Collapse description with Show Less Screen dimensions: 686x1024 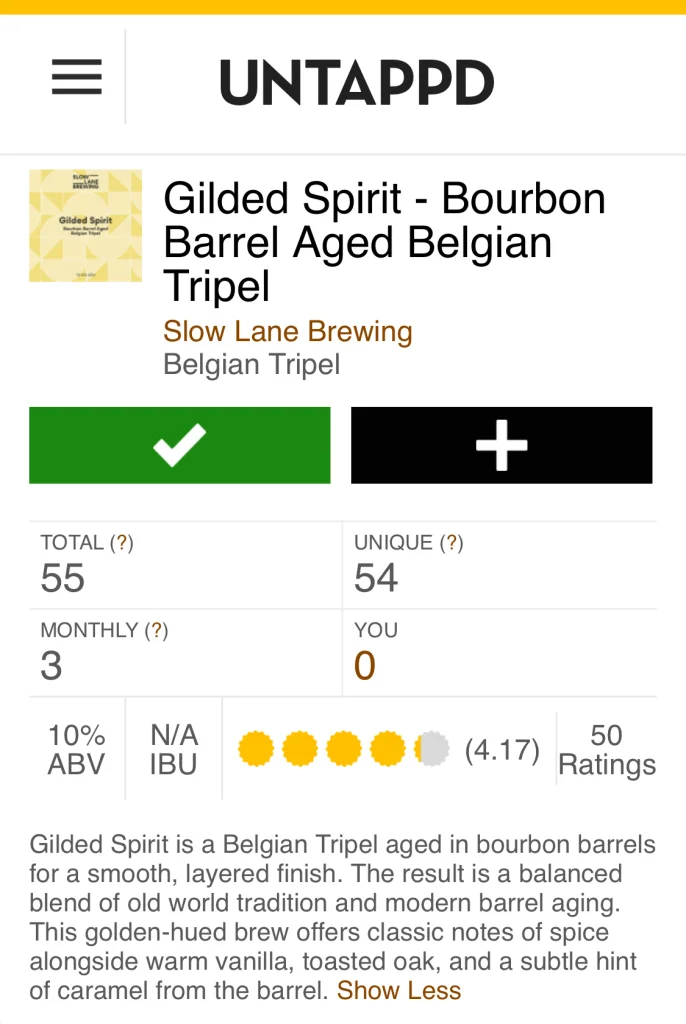[x=399, y=991]
